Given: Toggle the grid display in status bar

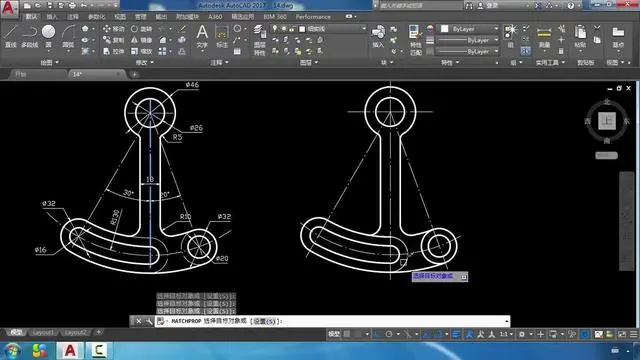Looking at the screenshot, I should (347, 334).
